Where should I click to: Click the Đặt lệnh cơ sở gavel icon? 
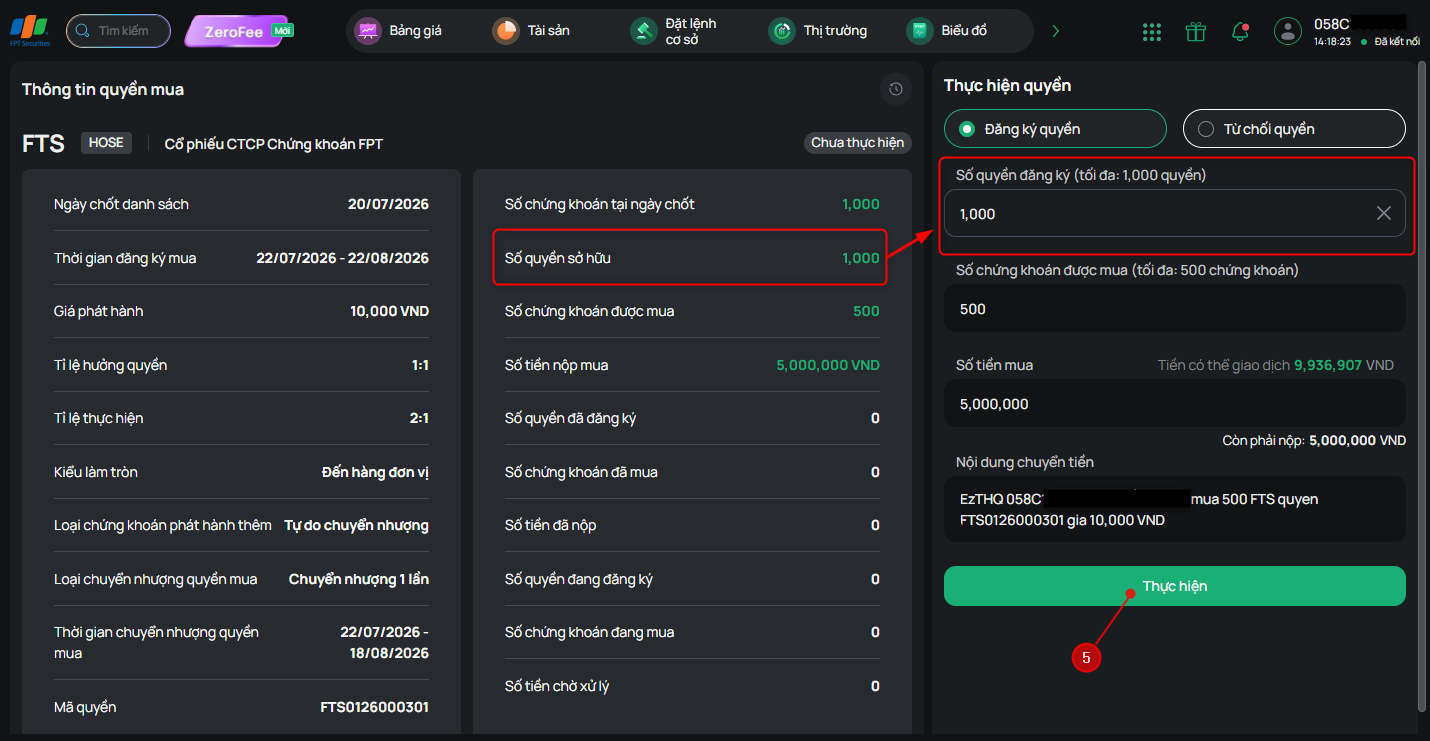pyautogui.click(x=644, y=31)
